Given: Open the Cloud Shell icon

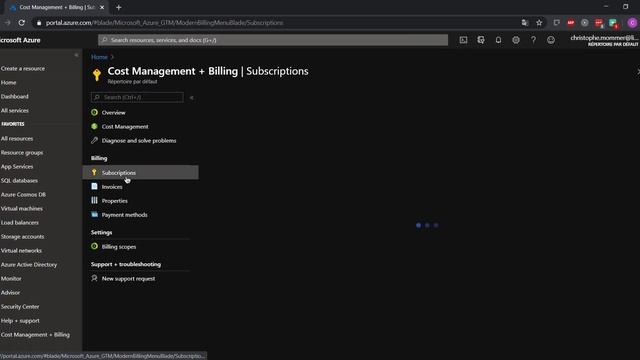Looking at the screenshot, I should (463, 40).
